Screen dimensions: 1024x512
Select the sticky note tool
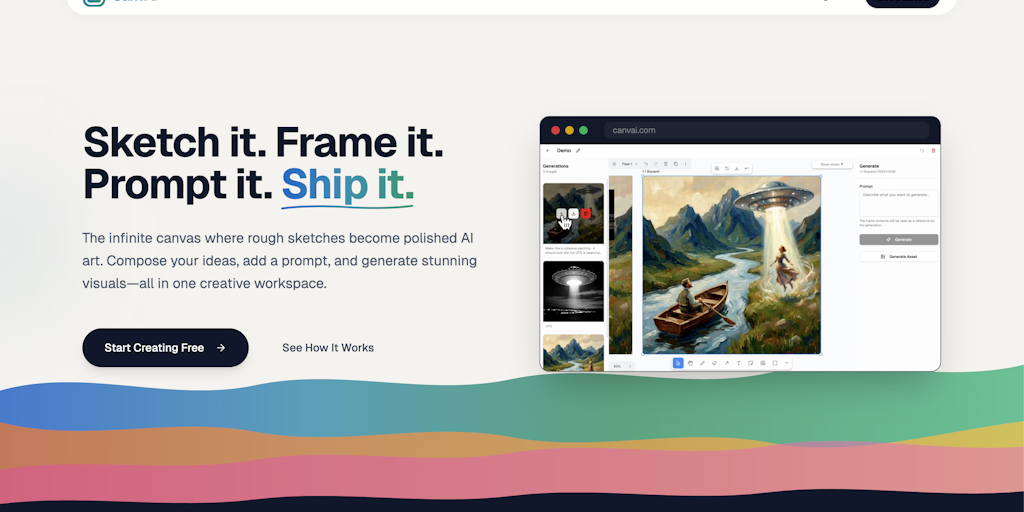tap(751, 363)
